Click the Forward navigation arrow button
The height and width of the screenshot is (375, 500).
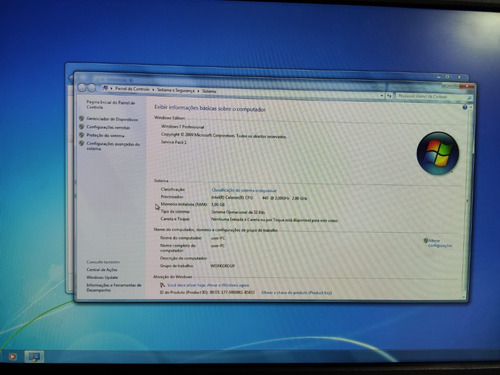click(91, 88)
